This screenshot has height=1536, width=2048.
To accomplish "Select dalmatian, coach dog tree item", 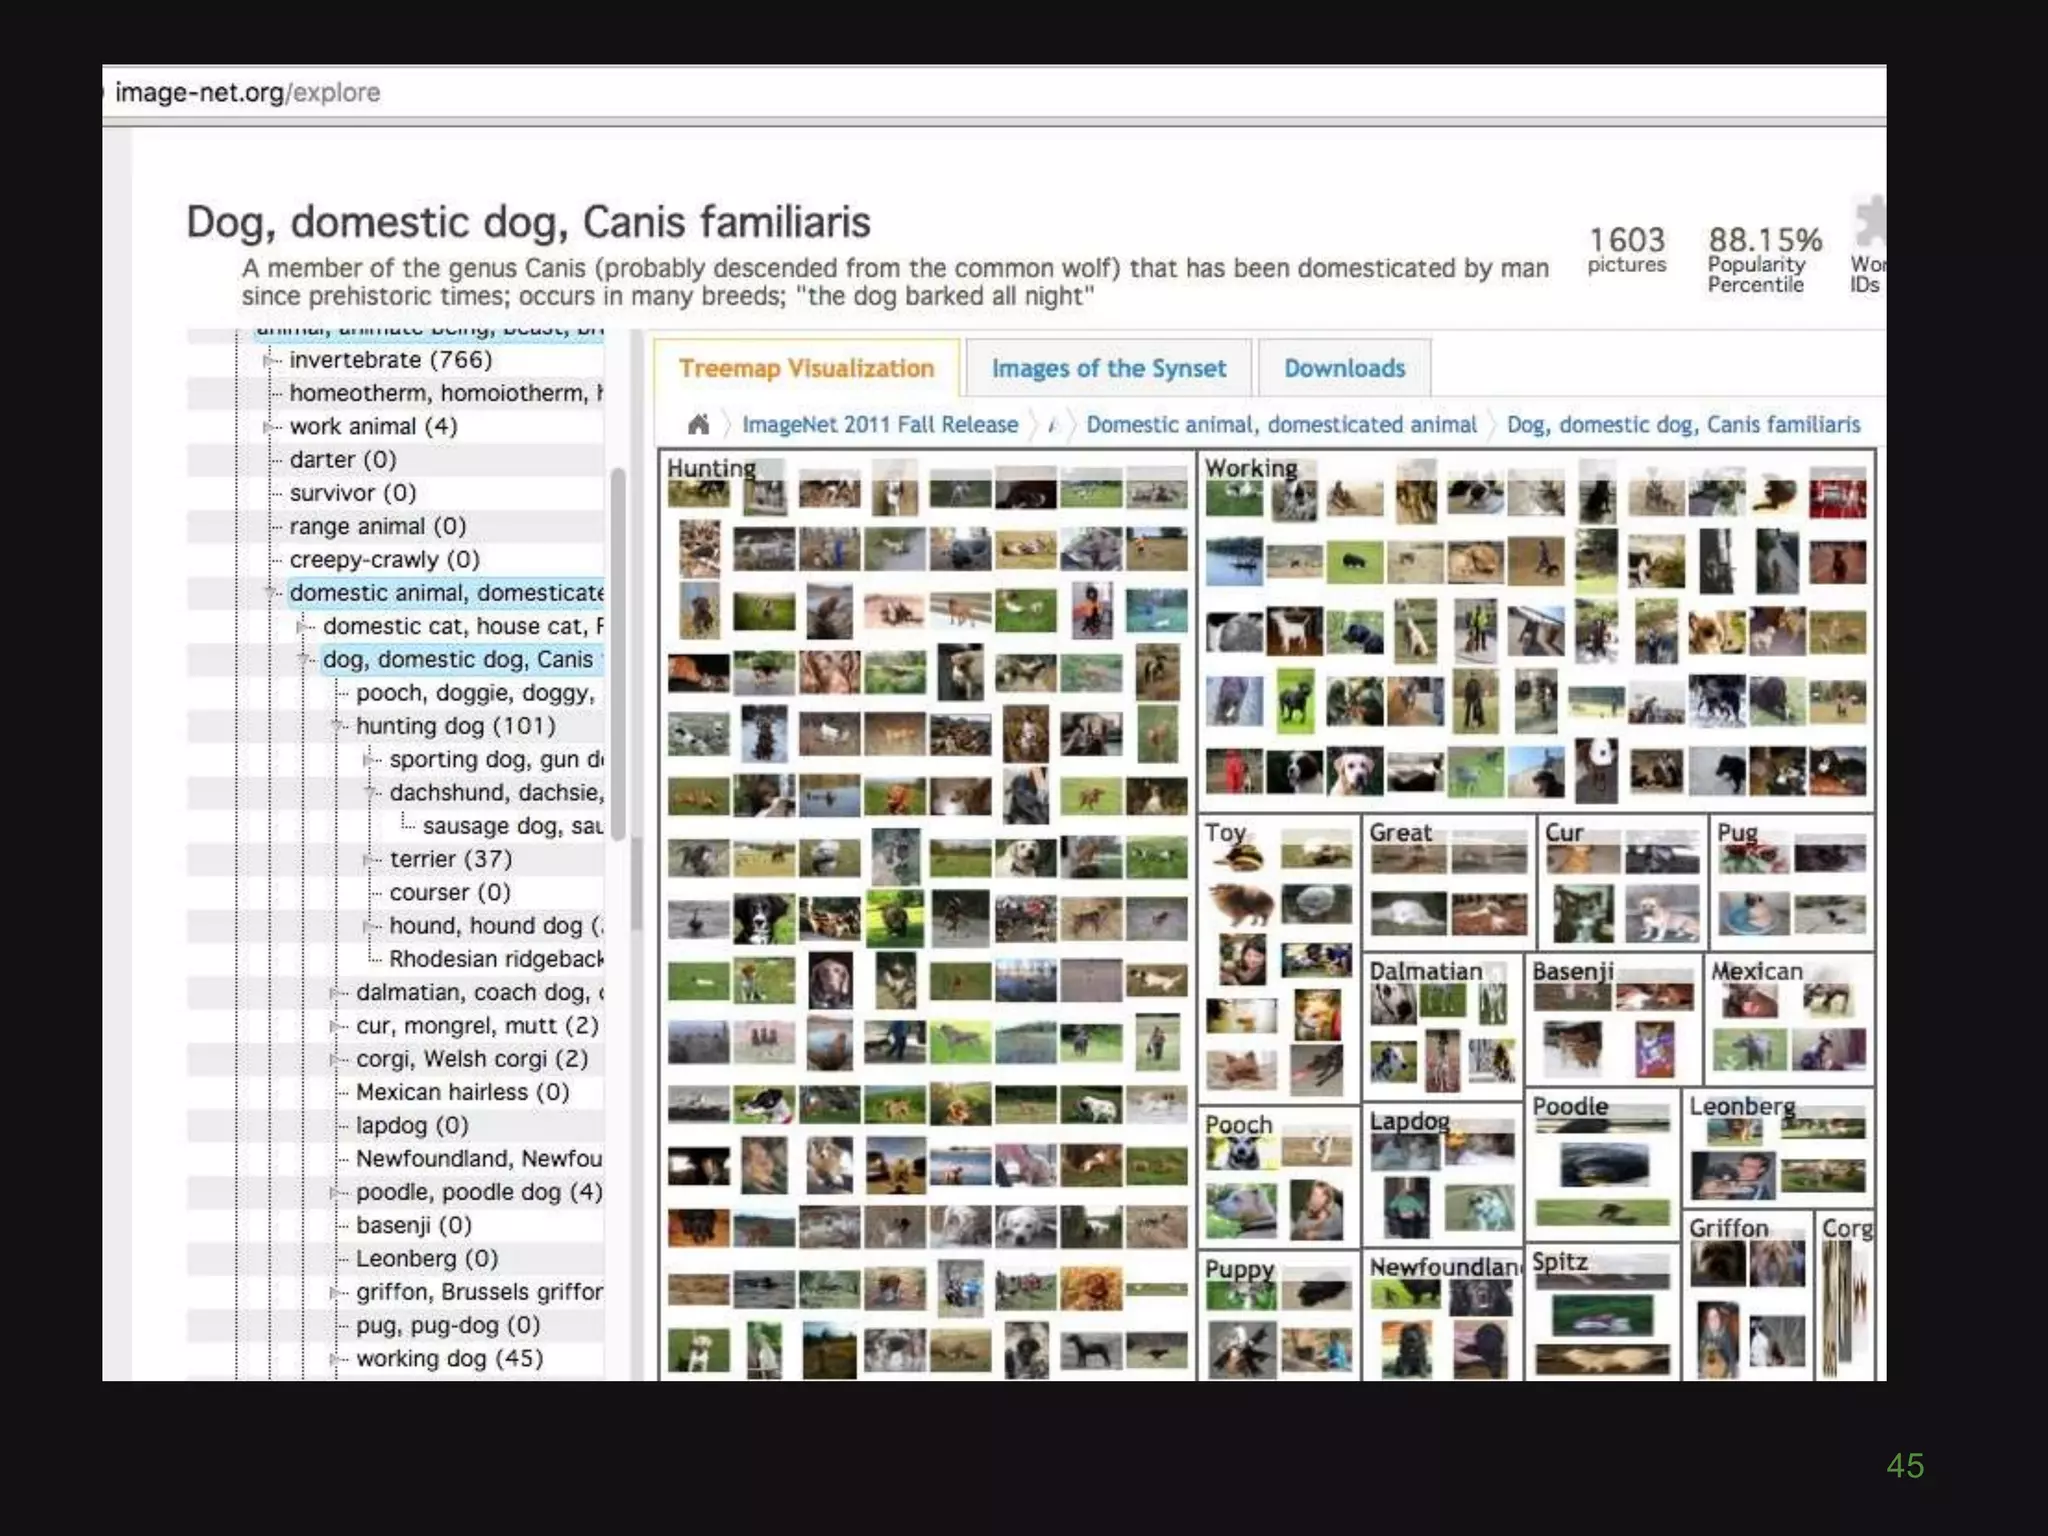I will pyautogui.click(x=480, y=992).
